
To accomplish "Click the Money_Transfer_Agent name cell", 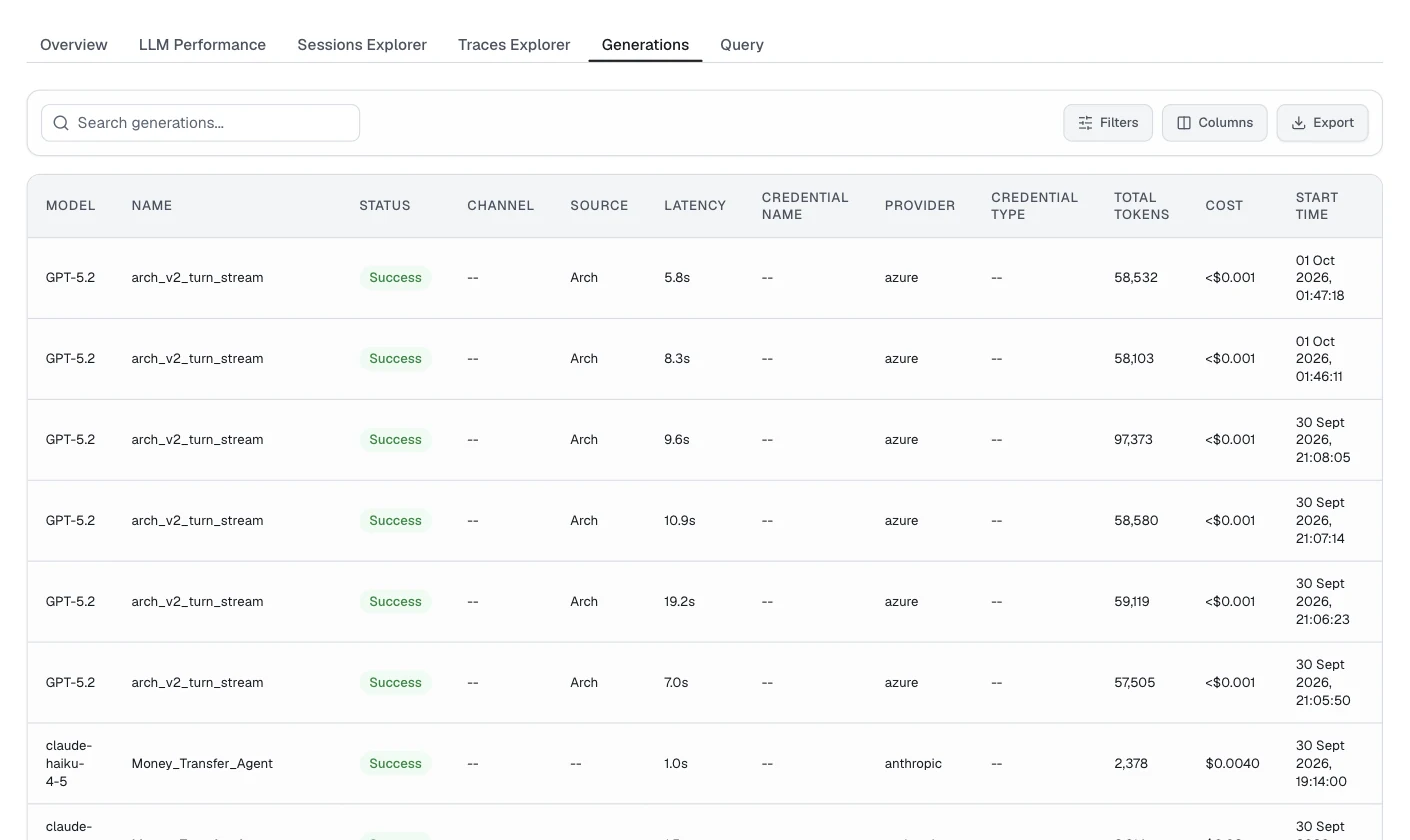I will point(202,764).
